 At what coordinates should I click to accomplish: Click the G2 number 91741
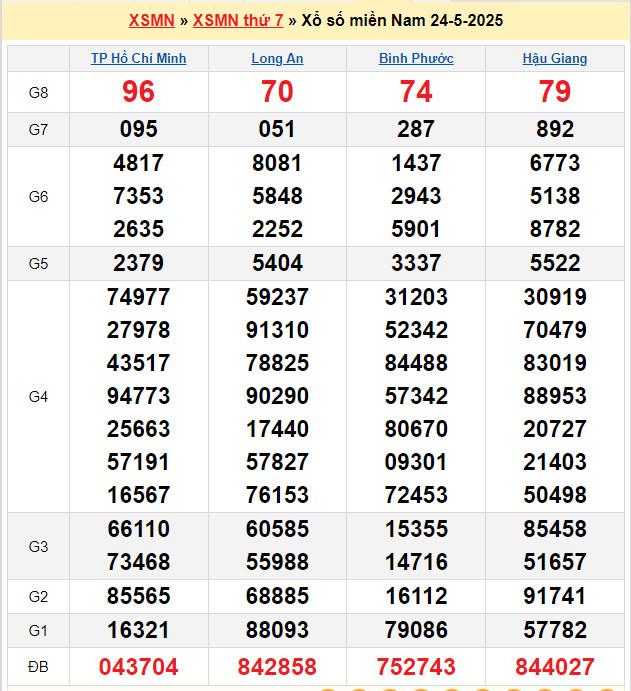[x=555, y=596]
